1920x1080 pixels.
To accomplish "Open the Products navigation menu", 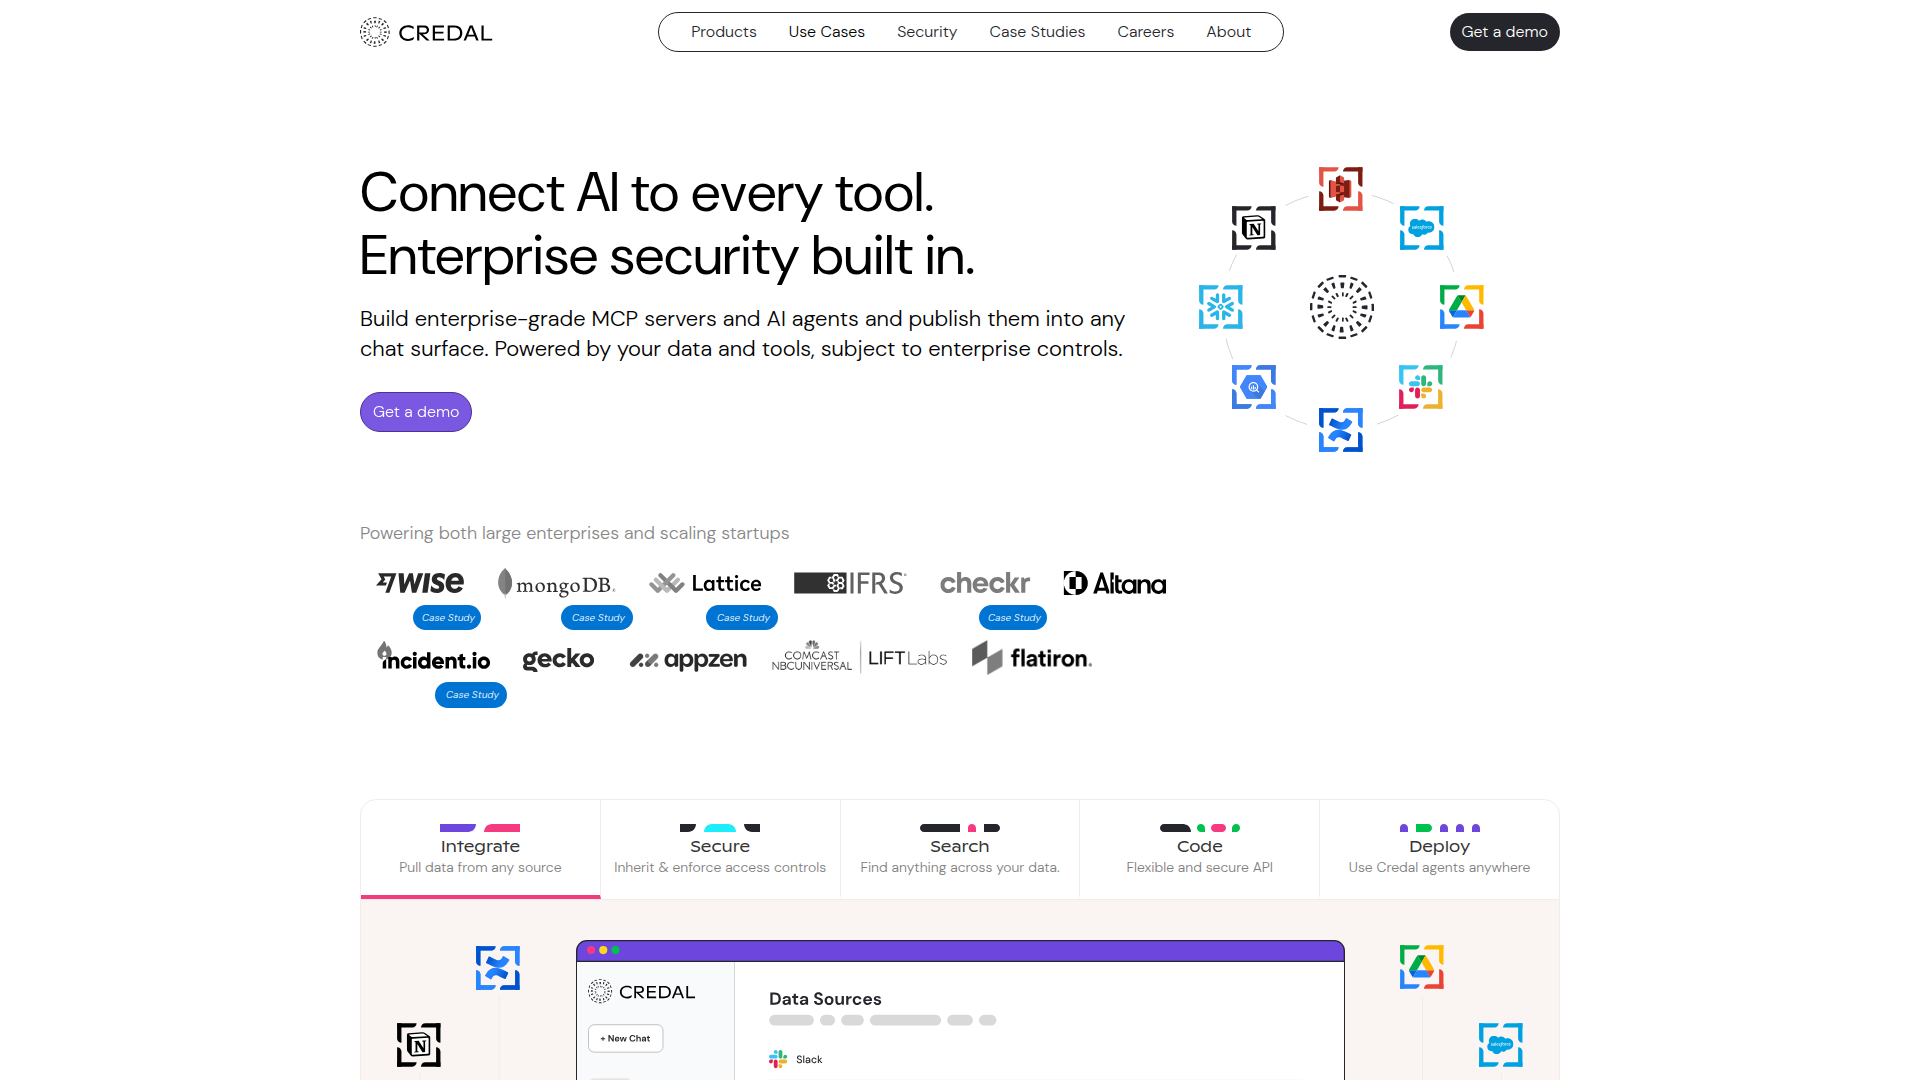I will click(723, 32).
